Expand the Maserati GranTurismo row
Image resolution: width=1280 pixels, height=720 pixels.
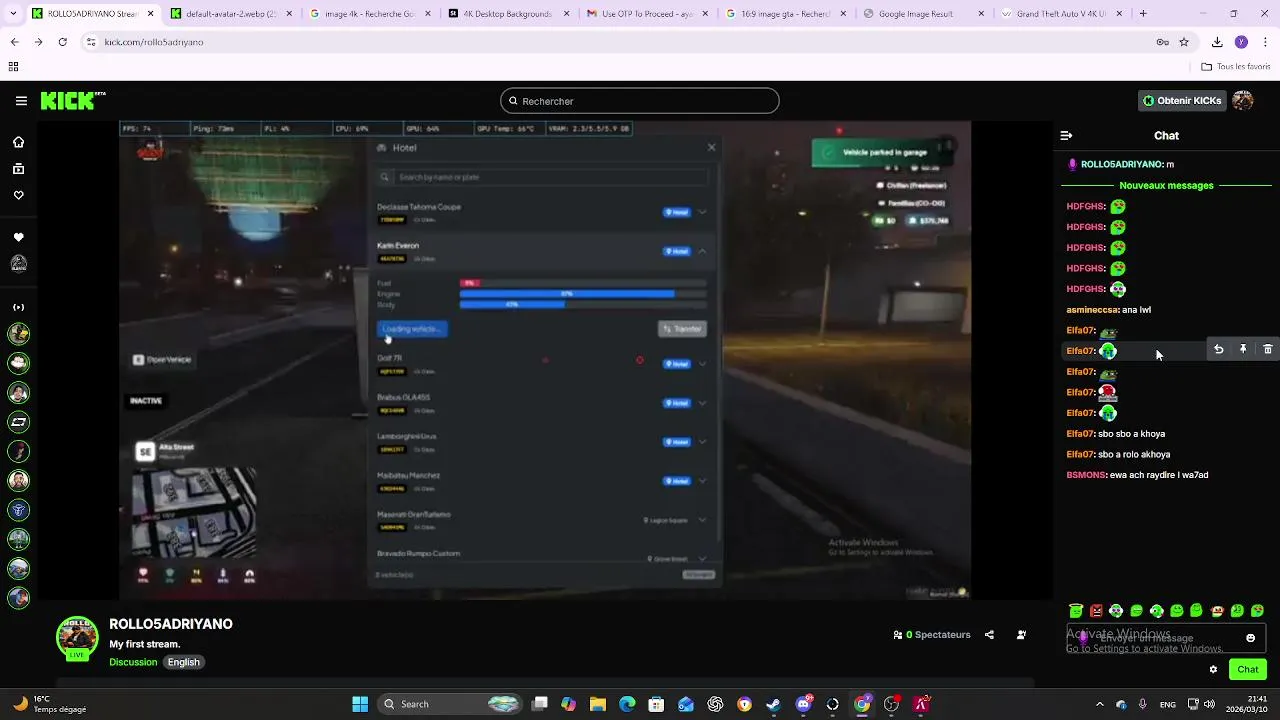coord(702,520)
